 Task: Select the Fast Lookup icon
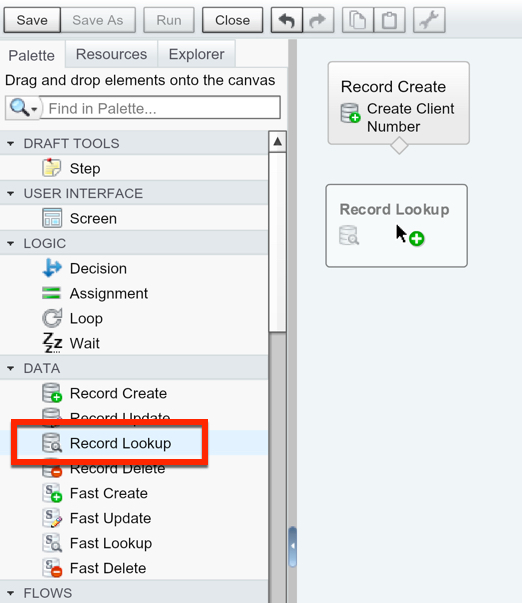pyautogui.click(x=52, y=543)
